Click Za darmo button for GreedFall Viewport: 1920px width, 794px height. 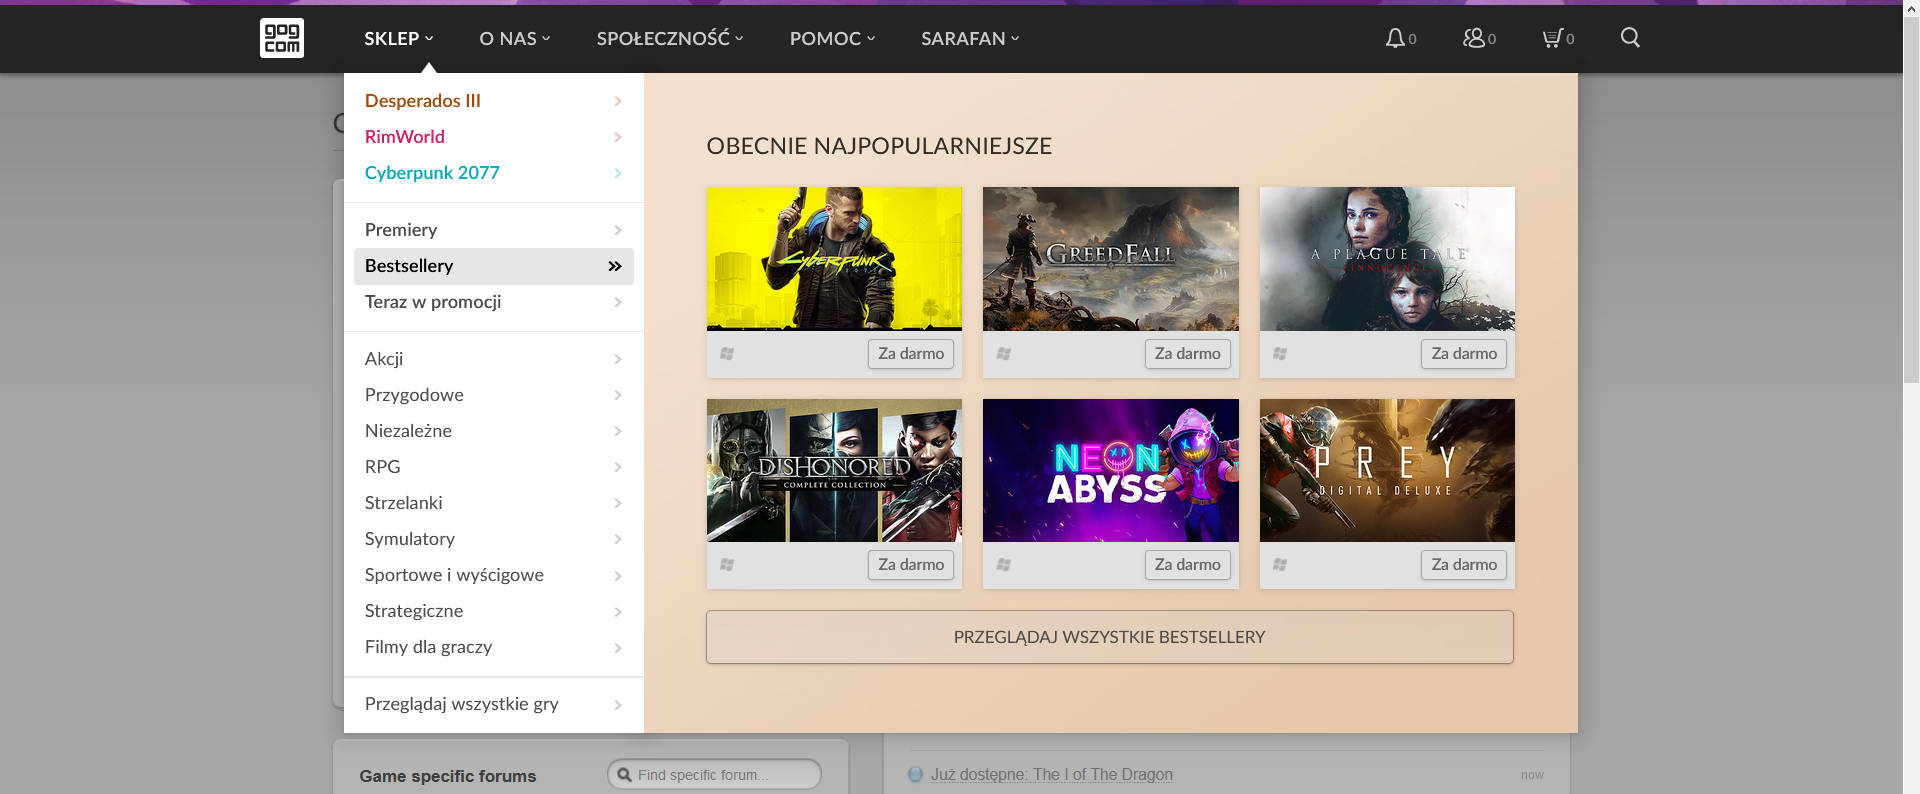pyautogui.click(x=1187, y=354)
